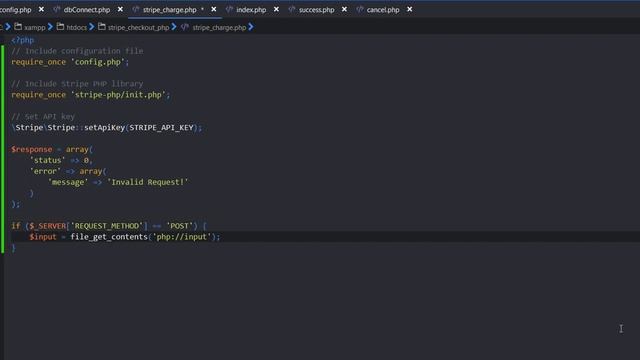Click the 'stripe-php/init.php' string
Viewport: 640px width, 360px height.
click(x=118, y=95)
